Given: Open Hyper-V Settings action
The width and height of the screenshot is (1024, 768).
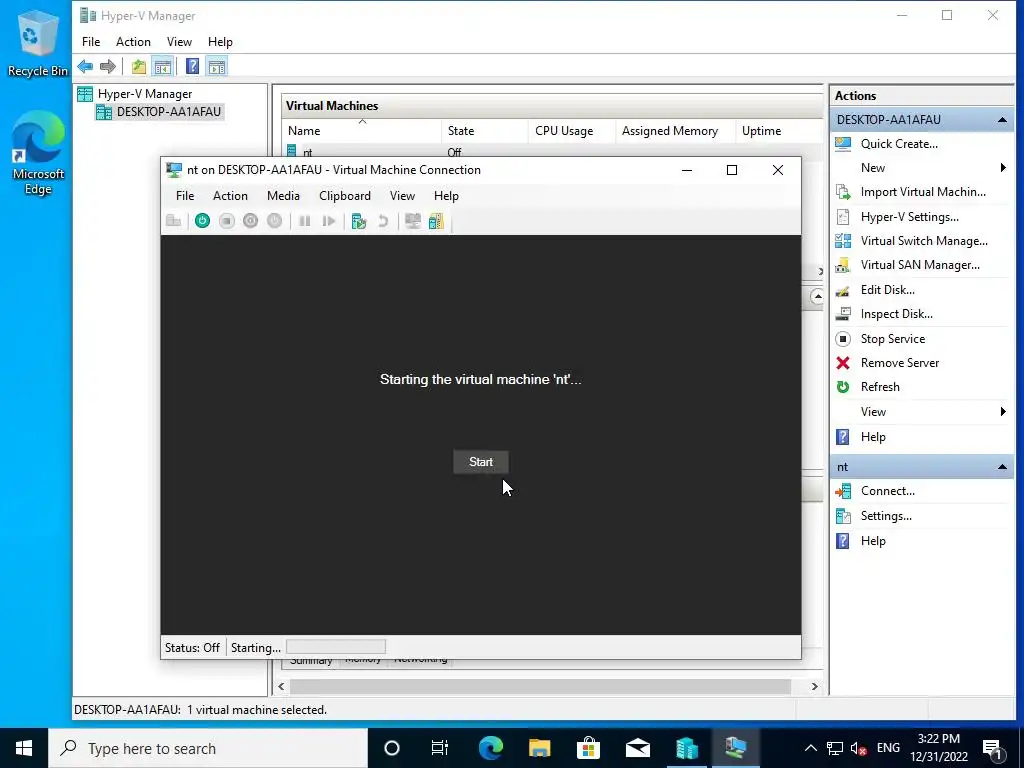Looking at the screenshot, I should click(x=909, y=217).
